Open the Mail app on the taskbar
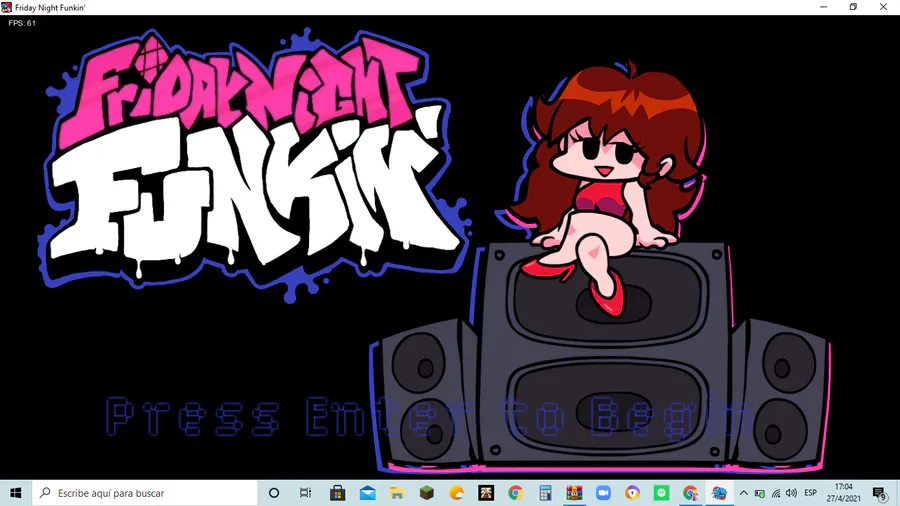900x506 pixels. [x=367, y=493]
